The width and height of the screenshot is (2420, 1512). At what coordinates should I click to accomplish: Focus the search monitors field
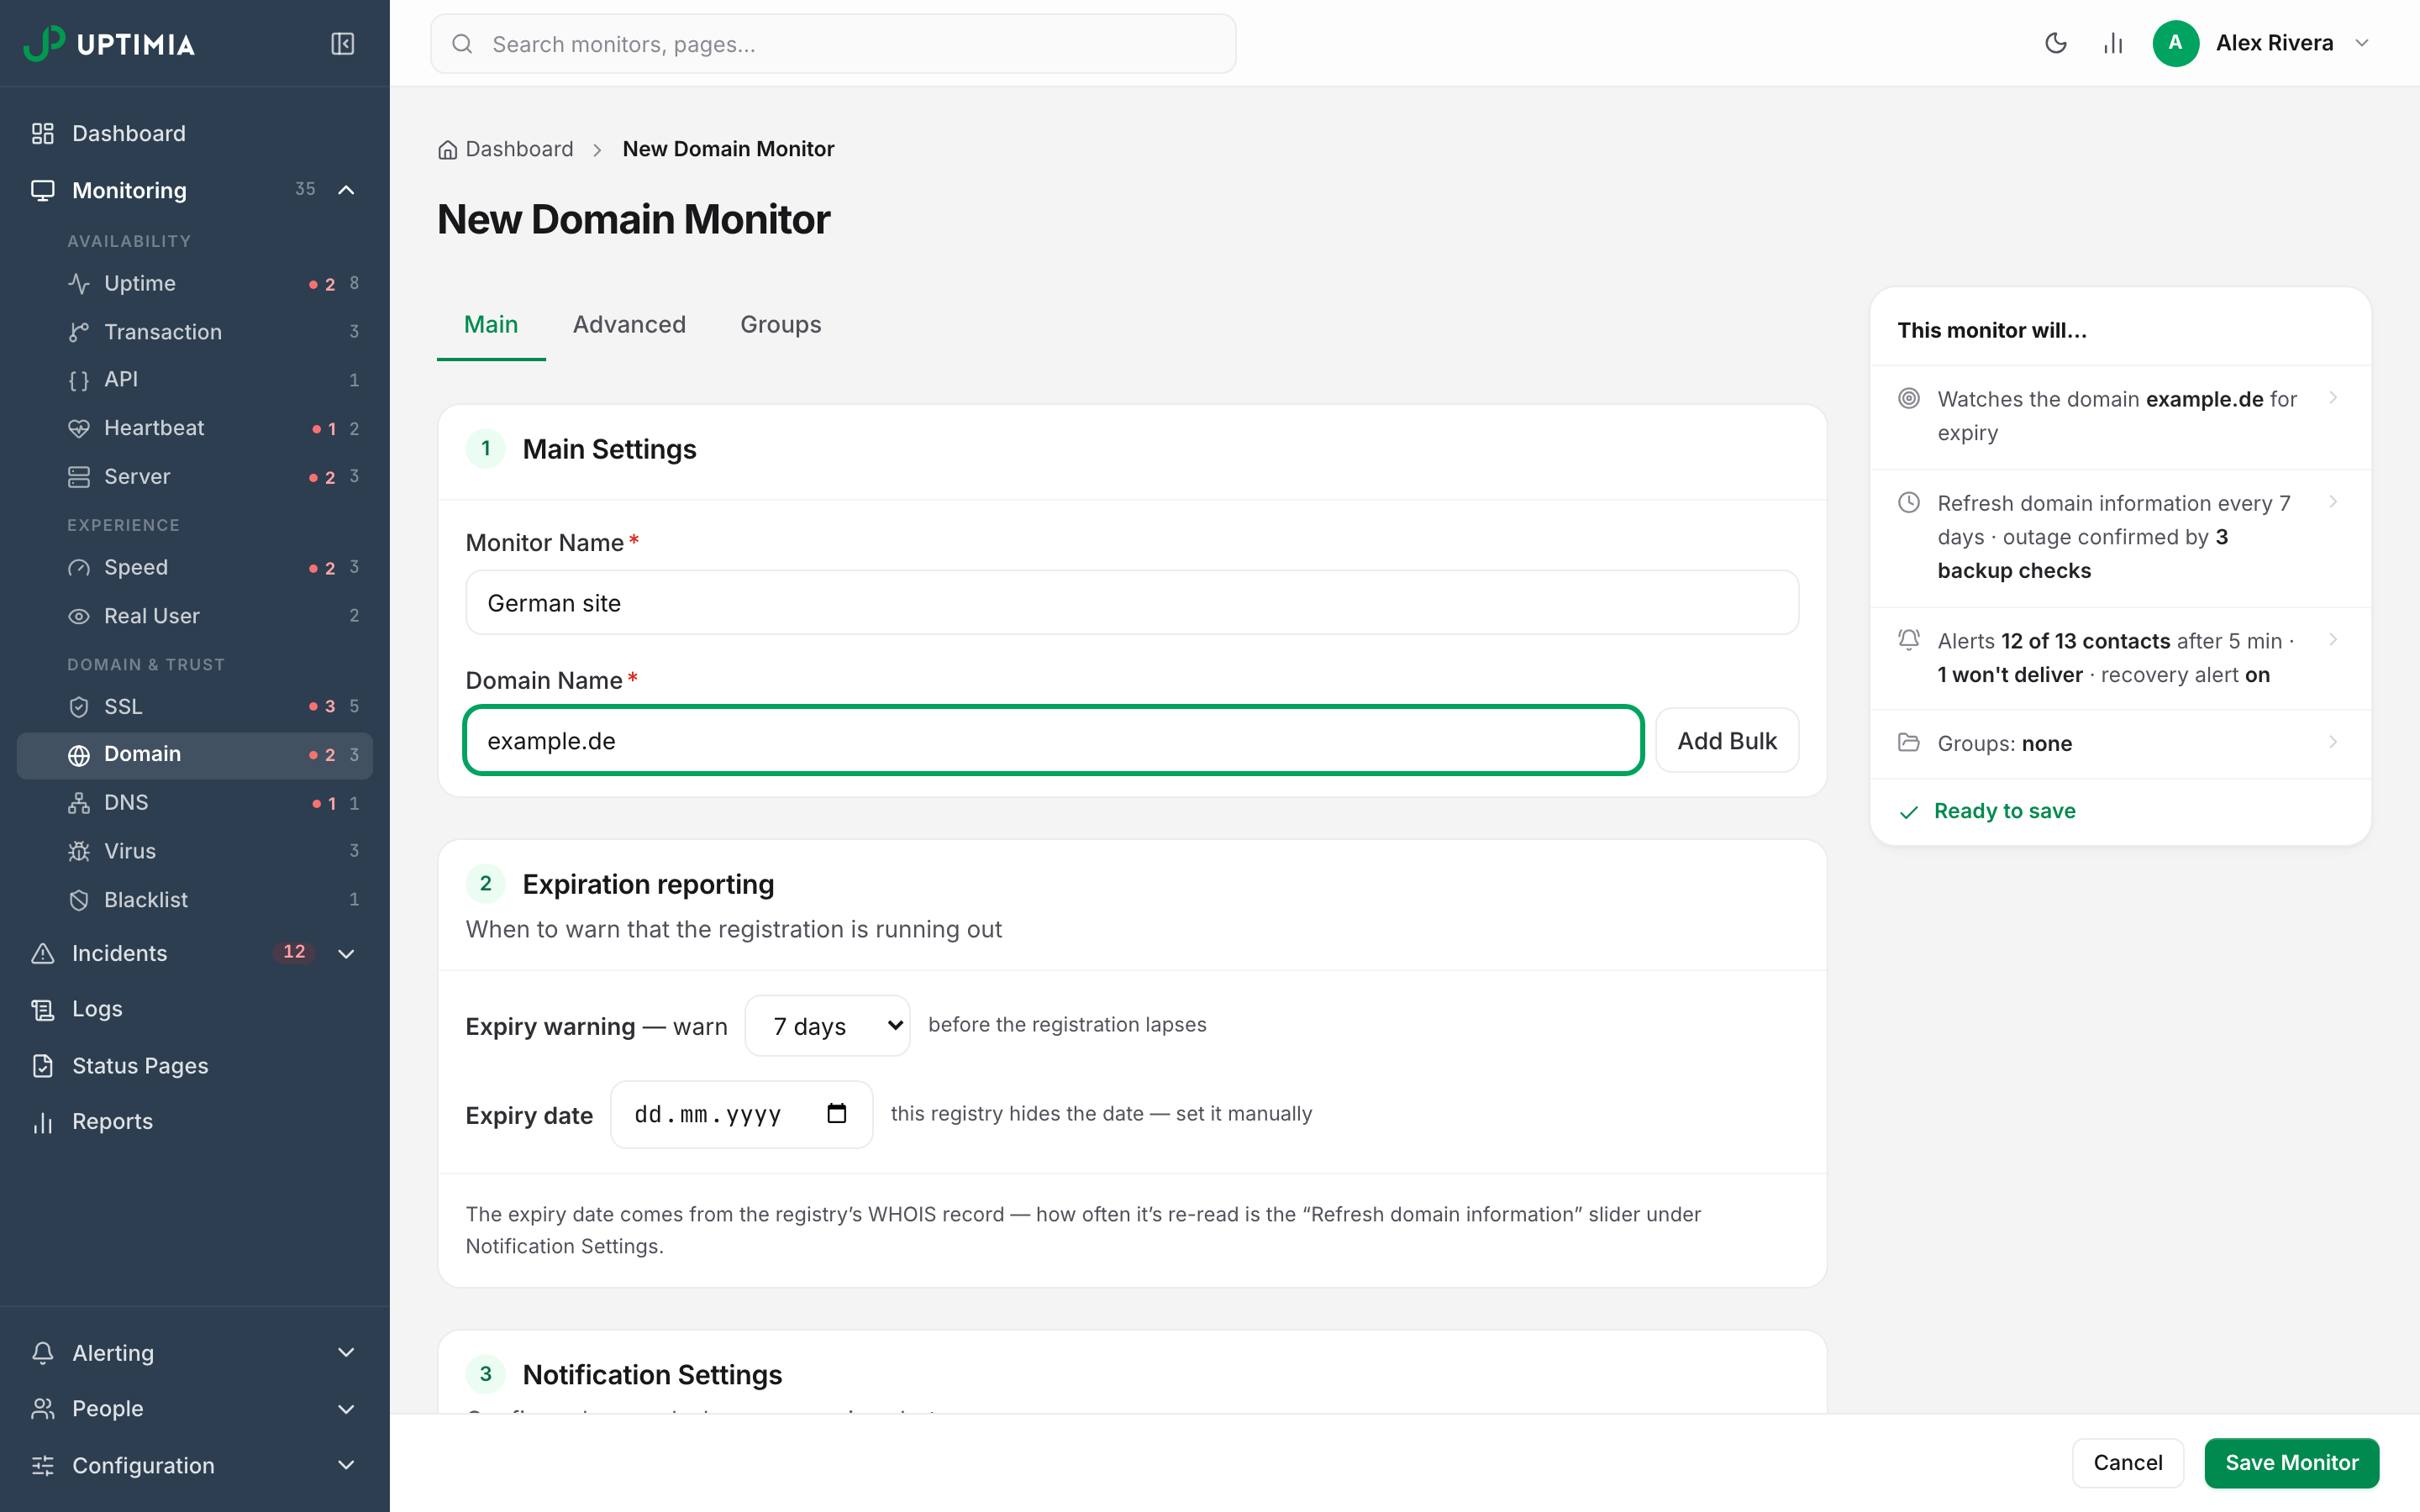coord(833,44)
